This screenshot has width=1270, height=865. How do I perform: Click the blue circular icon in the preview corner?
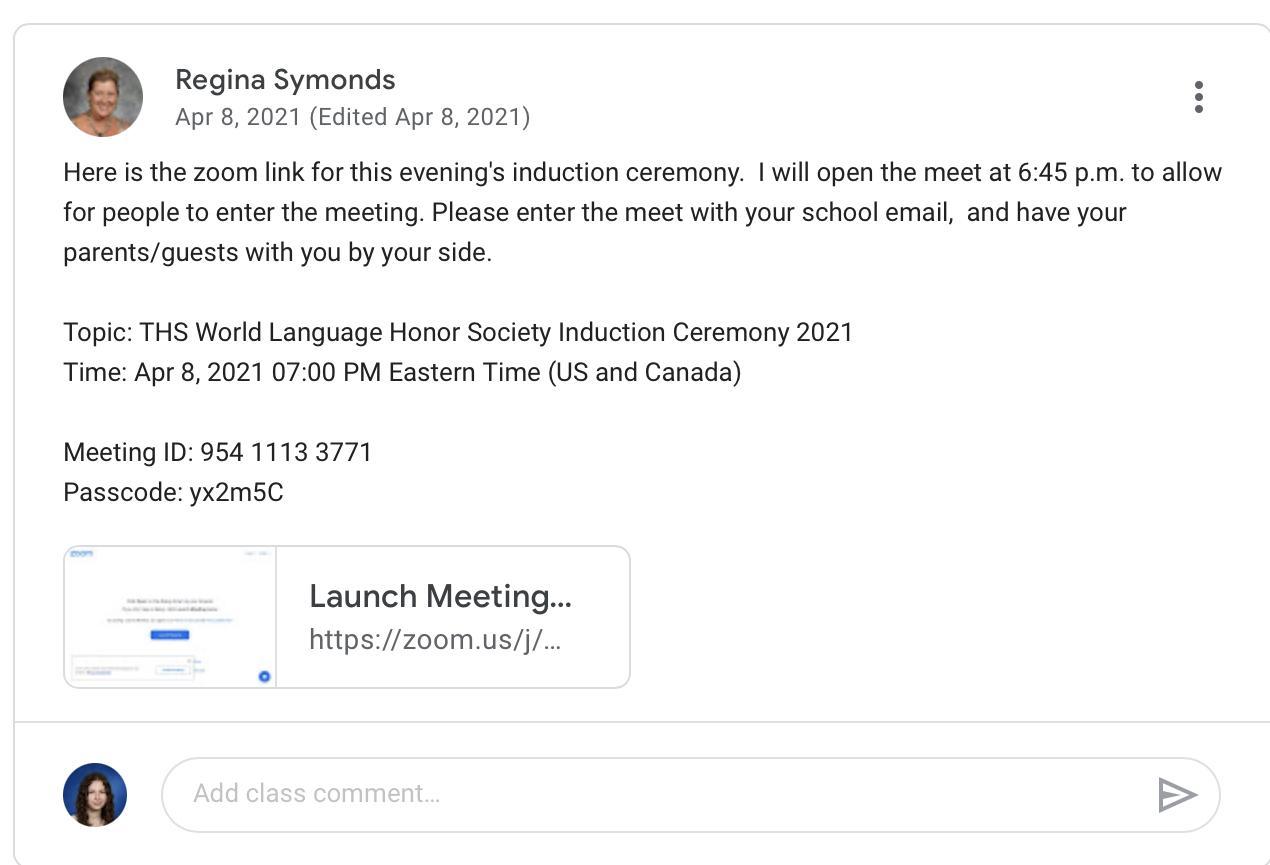pyautogui.click(x=264, y=676)
